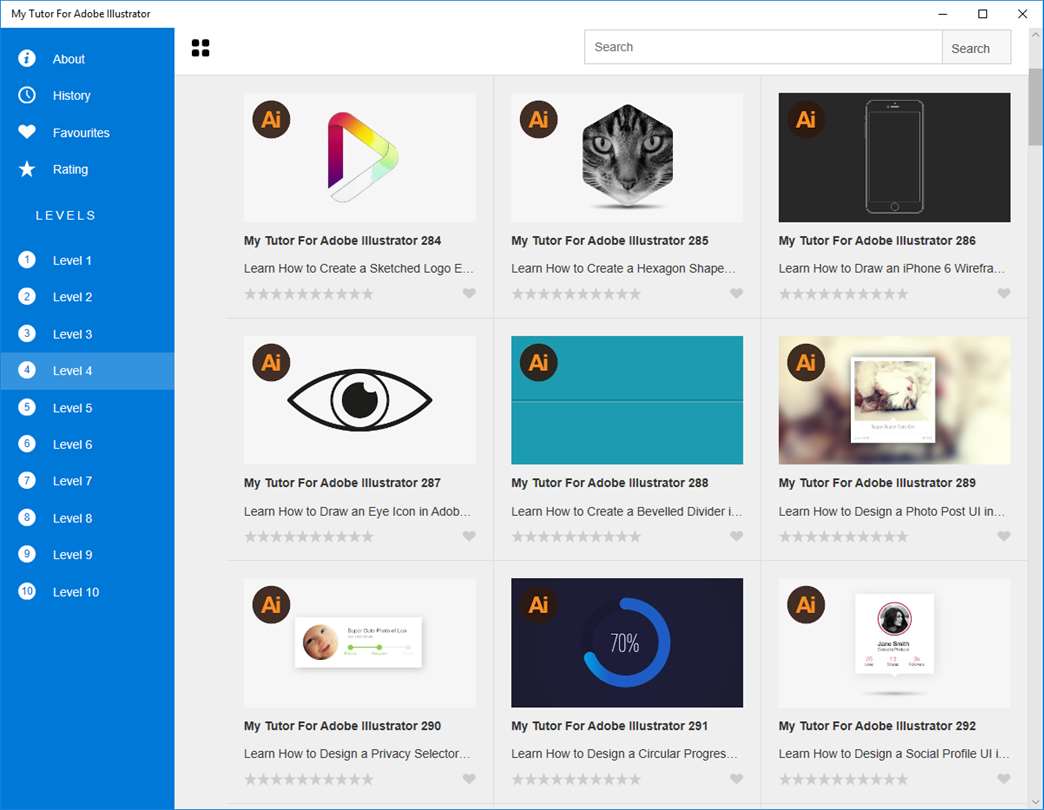Click the Level 5 number badge
The width and height of the screenshot is (1044, 810).
(x=27, y=407)
